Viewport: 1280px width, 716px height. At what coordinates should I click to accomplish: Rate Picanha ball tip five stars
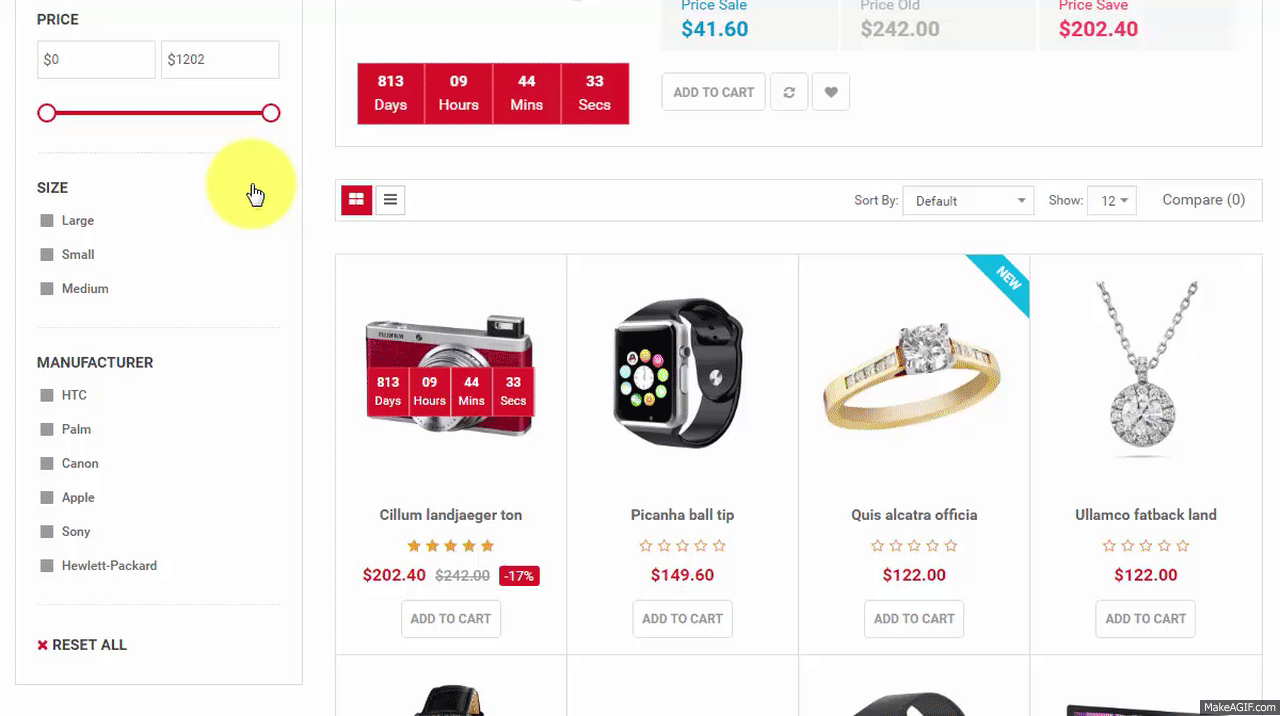(719, 546)
